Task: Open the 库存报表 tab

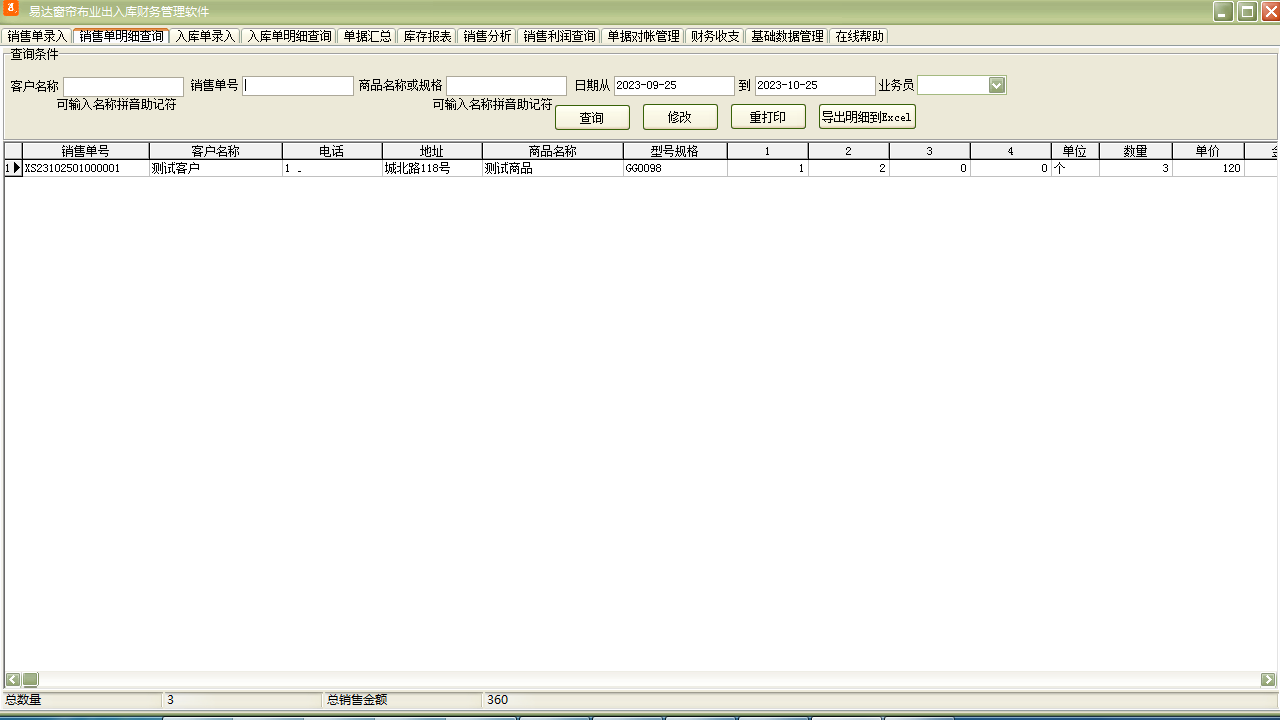Action: click(424, 35)
